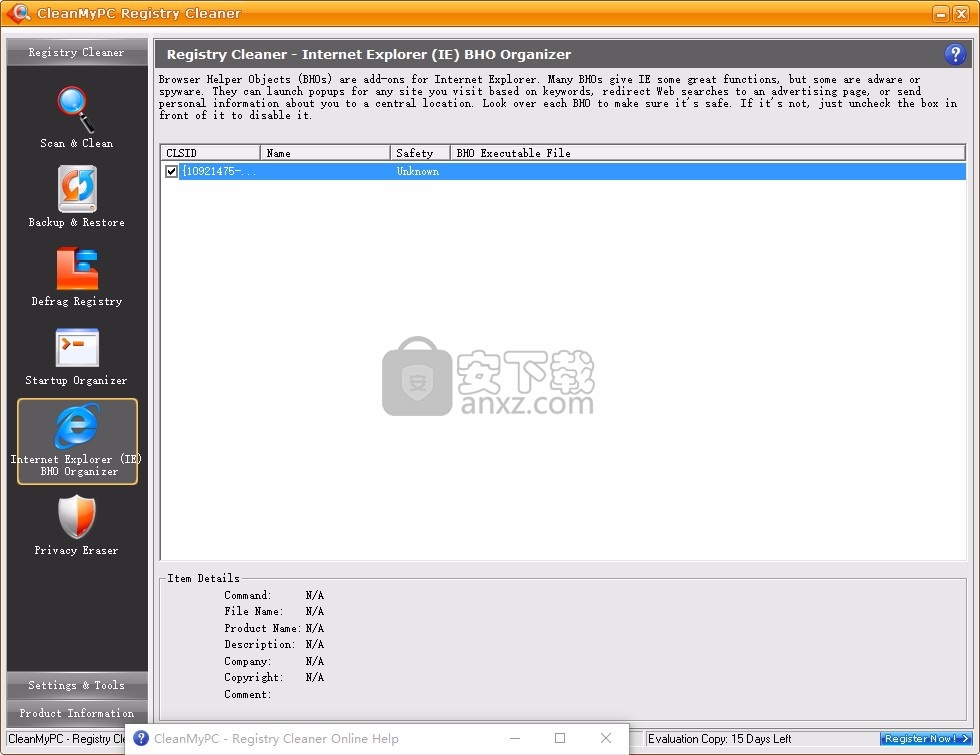The width and height of the screenshot is (980, 755).
Task: Open the Startup Organizer
Action: pos(76,356)
